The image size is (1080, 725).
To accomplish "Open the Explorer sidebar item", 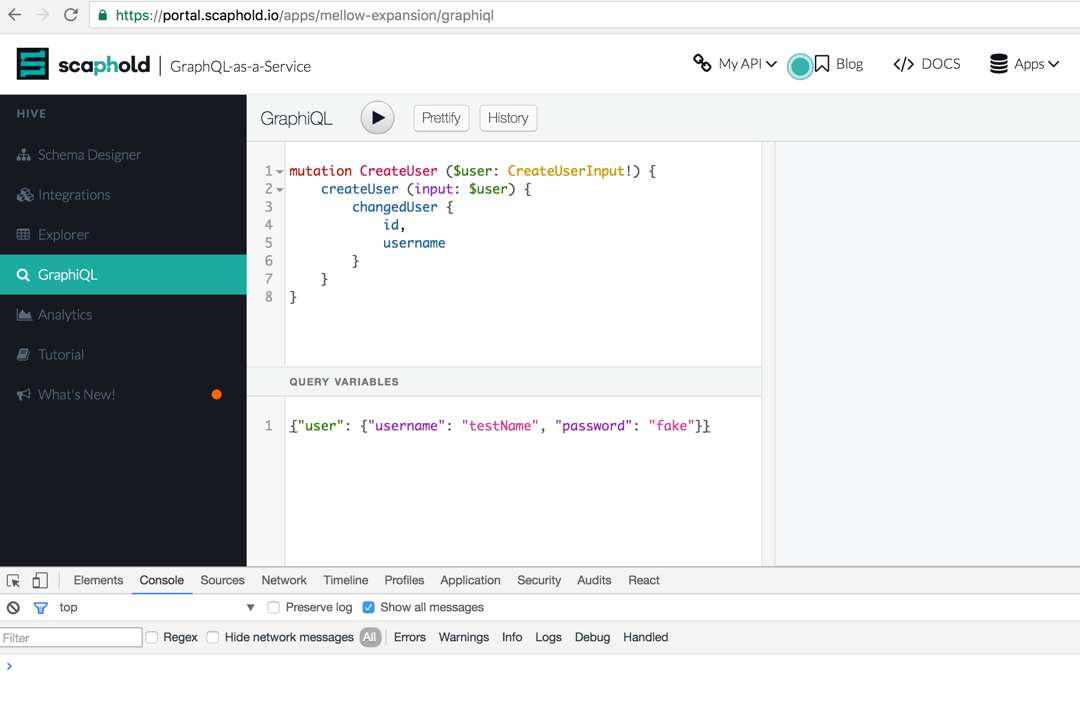I will coord(123,235).
